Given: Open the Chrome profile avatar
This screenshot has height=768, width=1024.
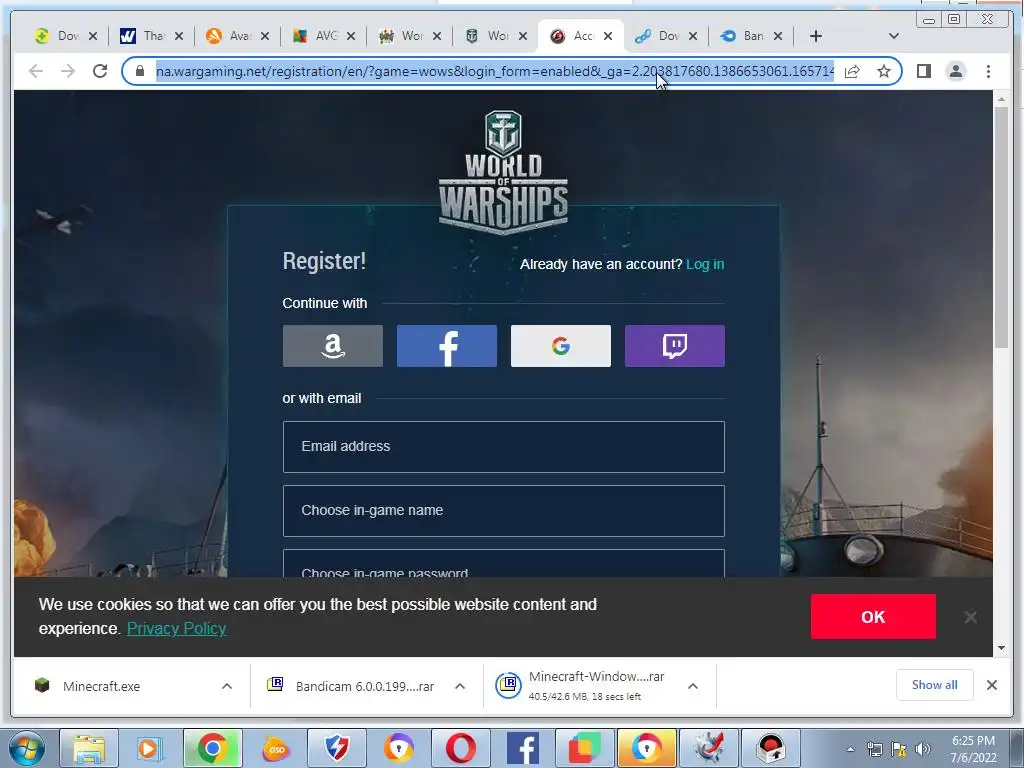Looking at the screenshot, I should coord(955,71).
